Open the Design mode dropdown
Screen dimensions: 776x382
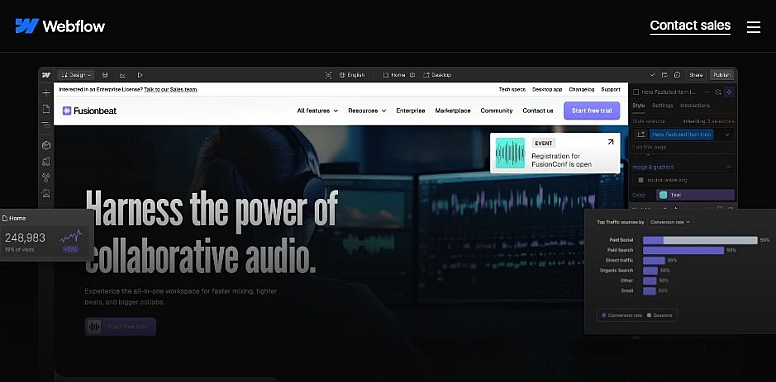point(76,75)
